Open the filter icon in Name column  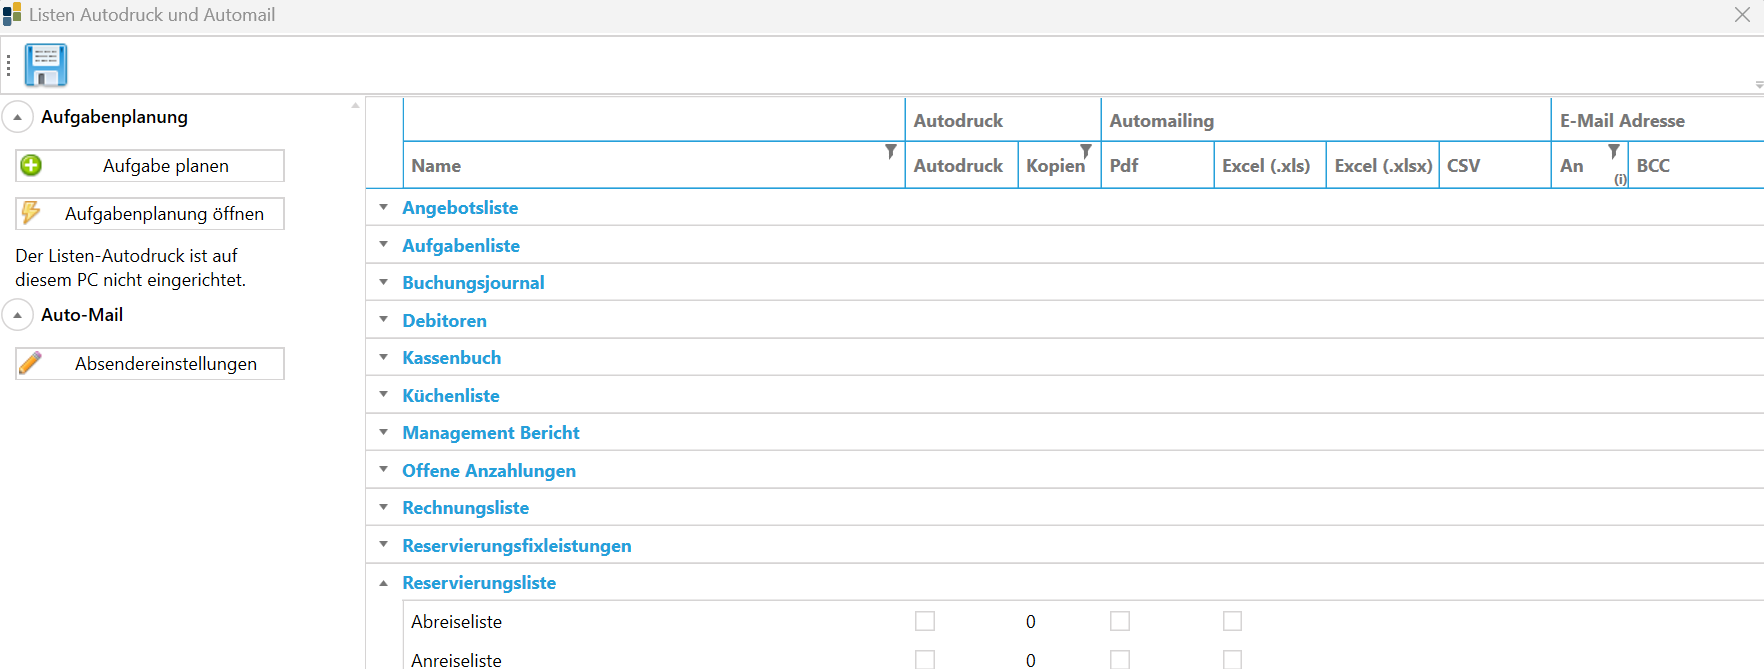890,152
